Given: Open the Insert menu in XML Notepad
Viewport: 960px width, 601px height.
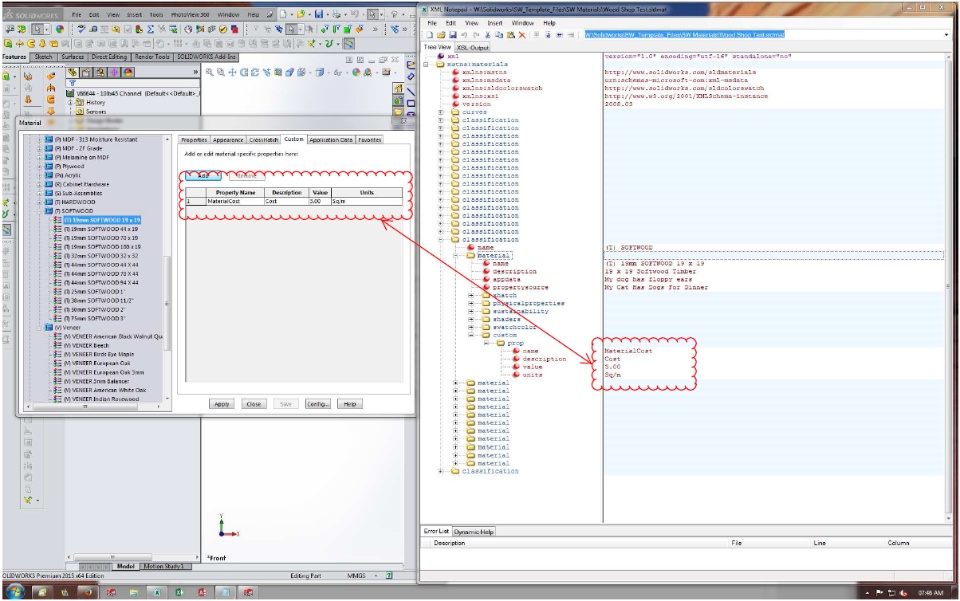Looking at the screenshot, I should [495, 23].
